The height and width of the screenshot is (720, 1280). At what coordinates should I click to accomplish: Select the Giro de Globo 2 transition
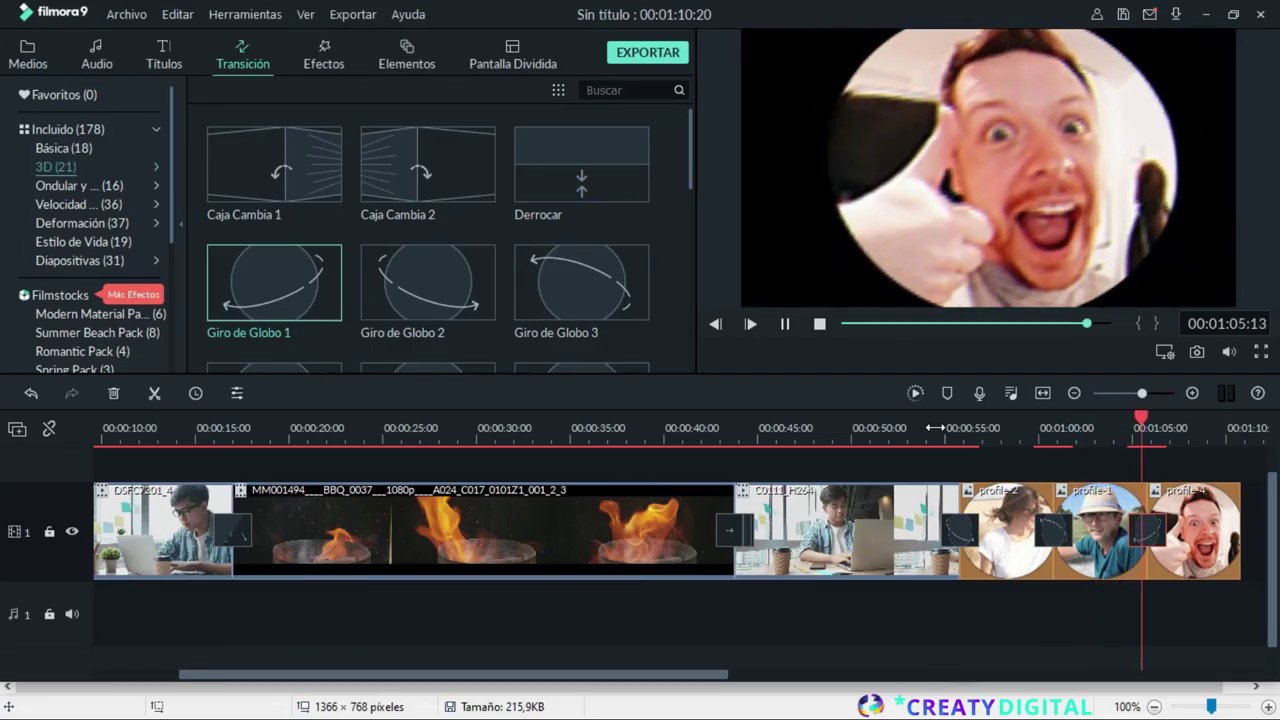click(428, 283)
